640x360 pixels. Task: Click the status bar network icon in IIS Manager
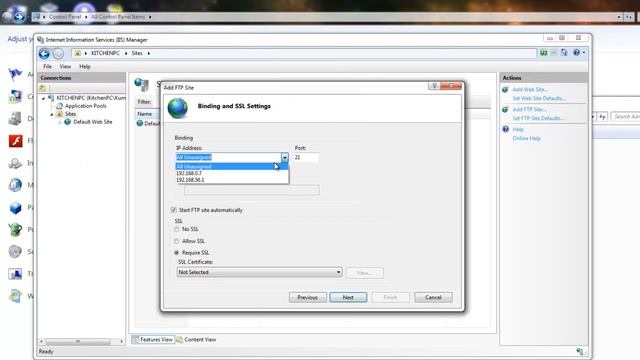pyautogui.click(x=580, y=351)
